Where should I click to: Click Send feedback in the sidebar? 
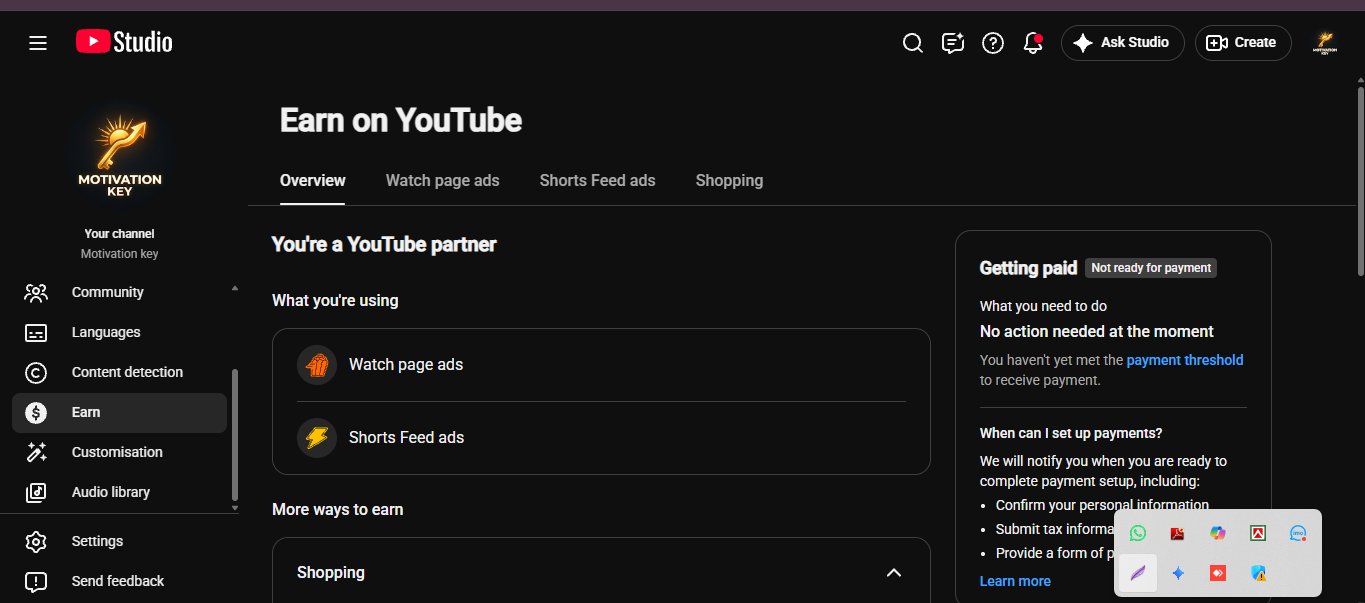pos(119,581)
